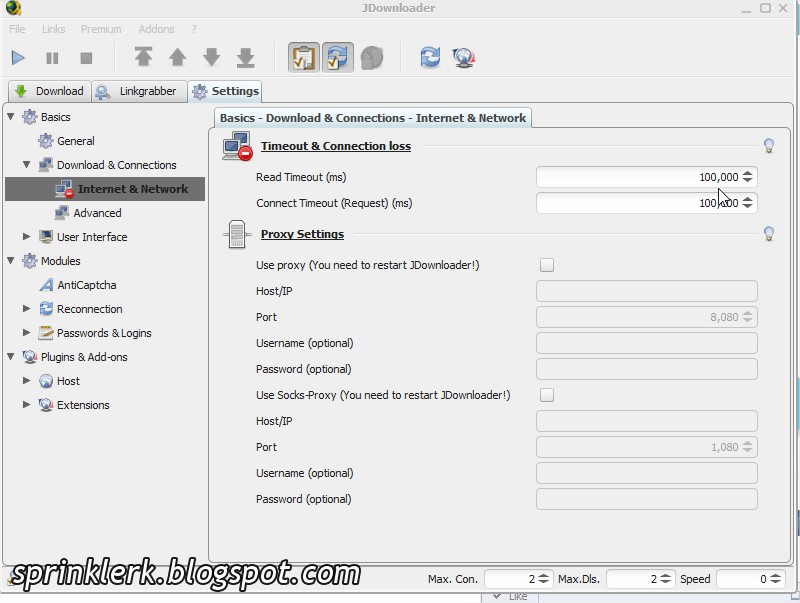Viewport: 800px width, 603px height.
Task: Click the proxy Port 8,080 field
Action: [647, 317]
